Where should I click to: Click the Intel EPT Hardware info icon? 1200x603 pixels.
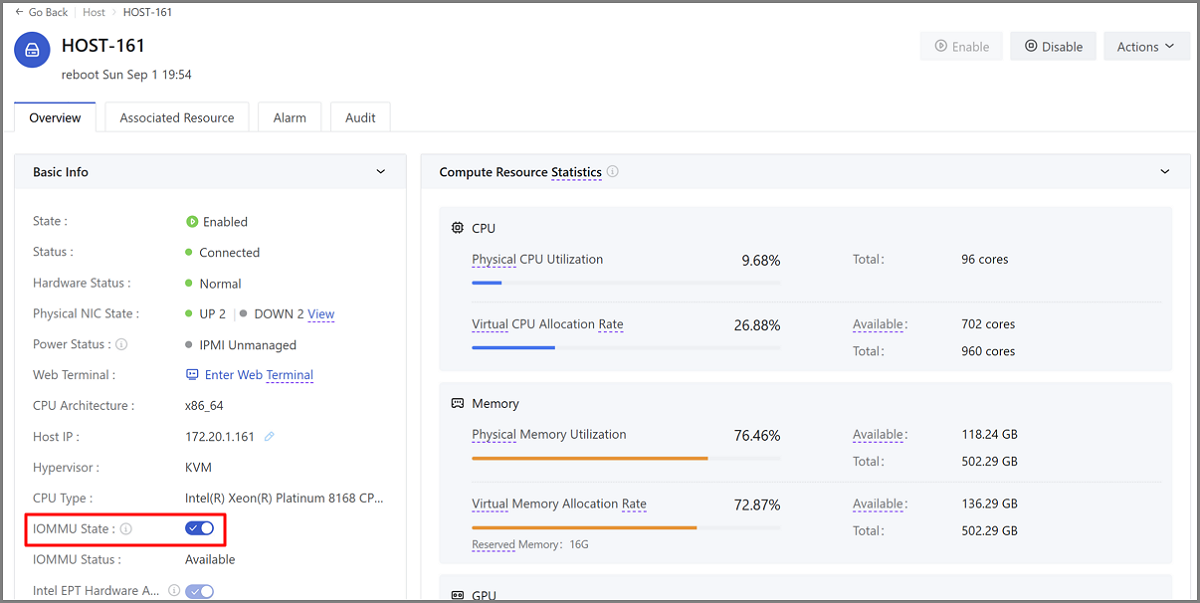click(x=174, y=591)
